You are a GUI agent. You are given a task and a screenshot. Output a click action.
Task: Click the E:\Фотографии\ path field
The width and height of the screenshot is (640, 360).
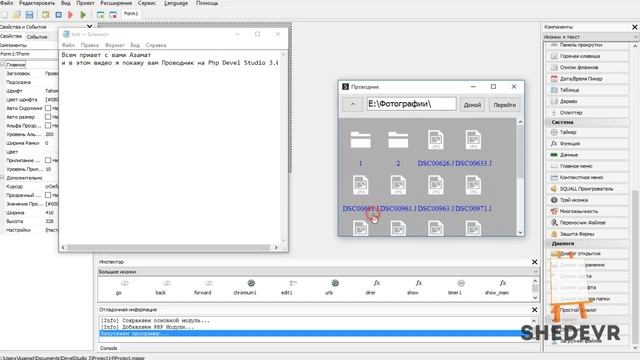coord(411,104)
